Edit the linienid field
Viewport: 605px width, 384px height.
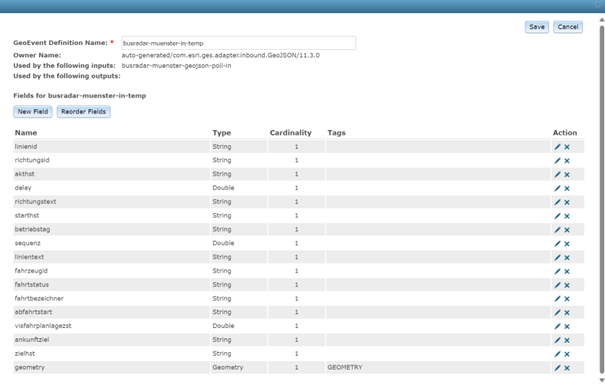click(x=557, y=147)
